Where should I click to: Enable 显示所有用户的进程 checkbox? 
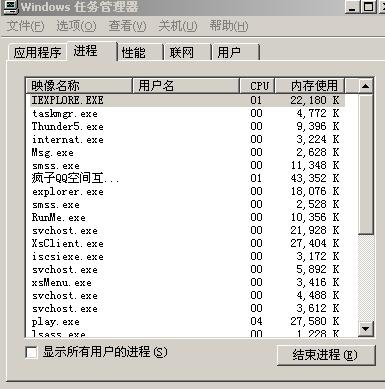31,352
